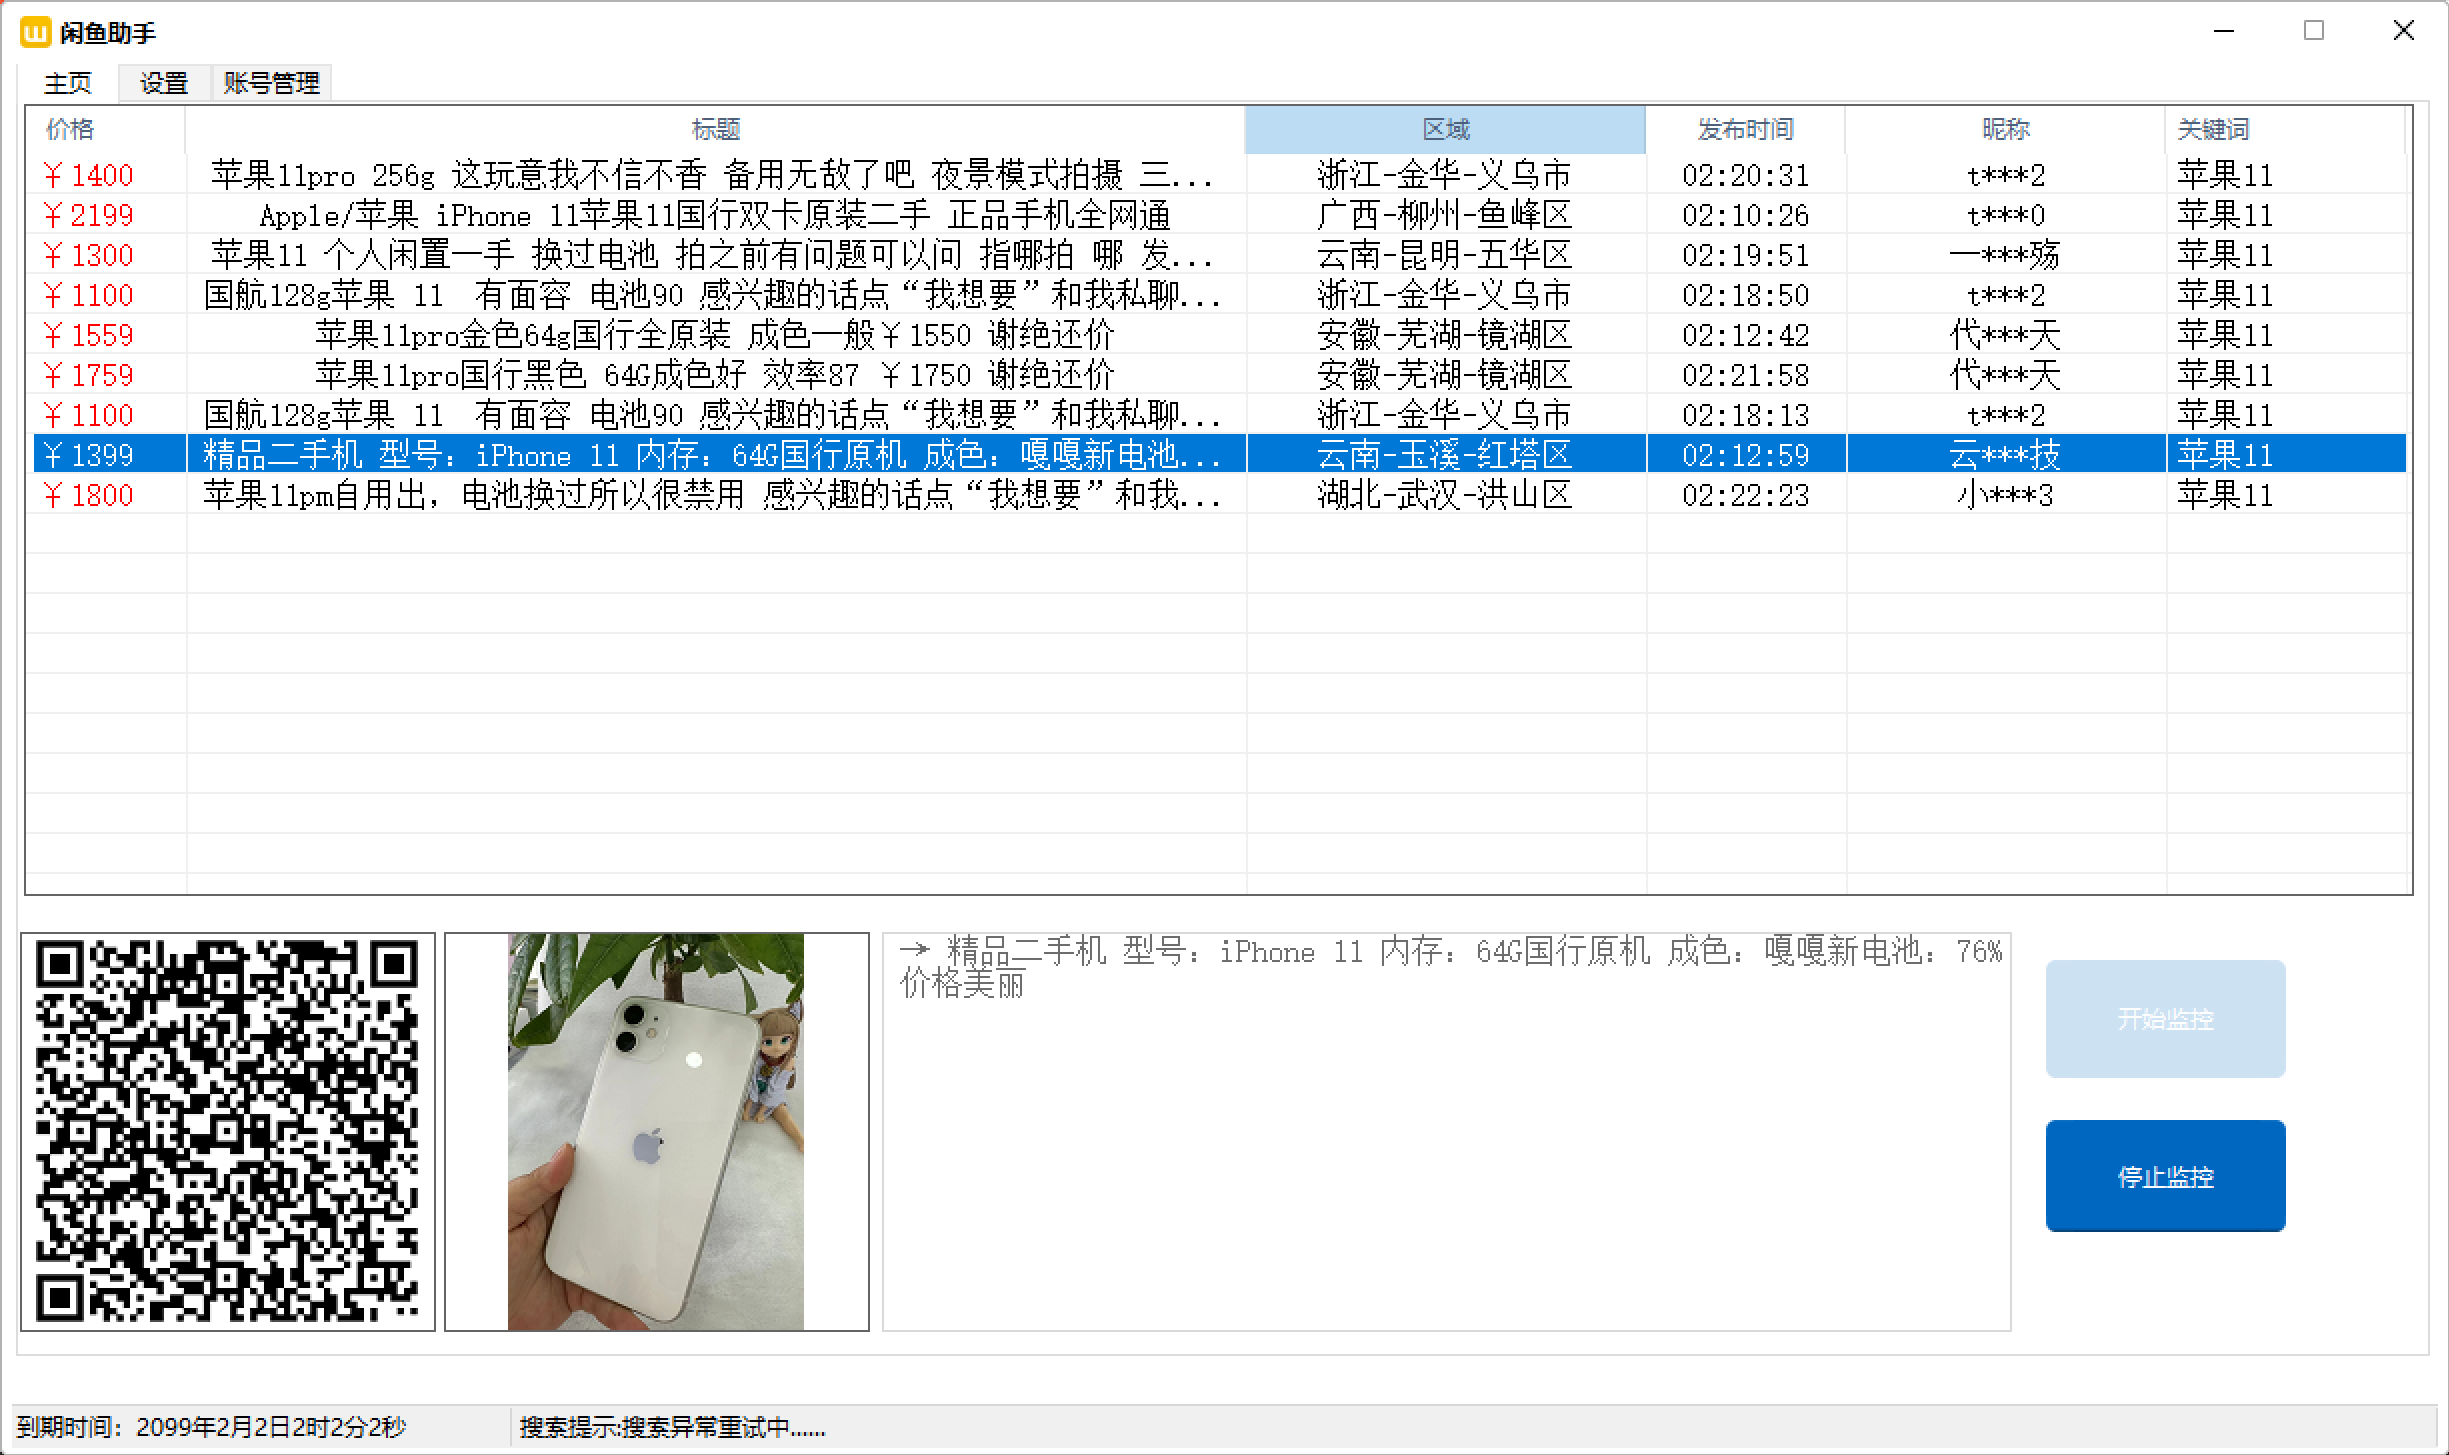Select the ¥1800 苹果11pm listing from 武汉

(x=715, y=495)
